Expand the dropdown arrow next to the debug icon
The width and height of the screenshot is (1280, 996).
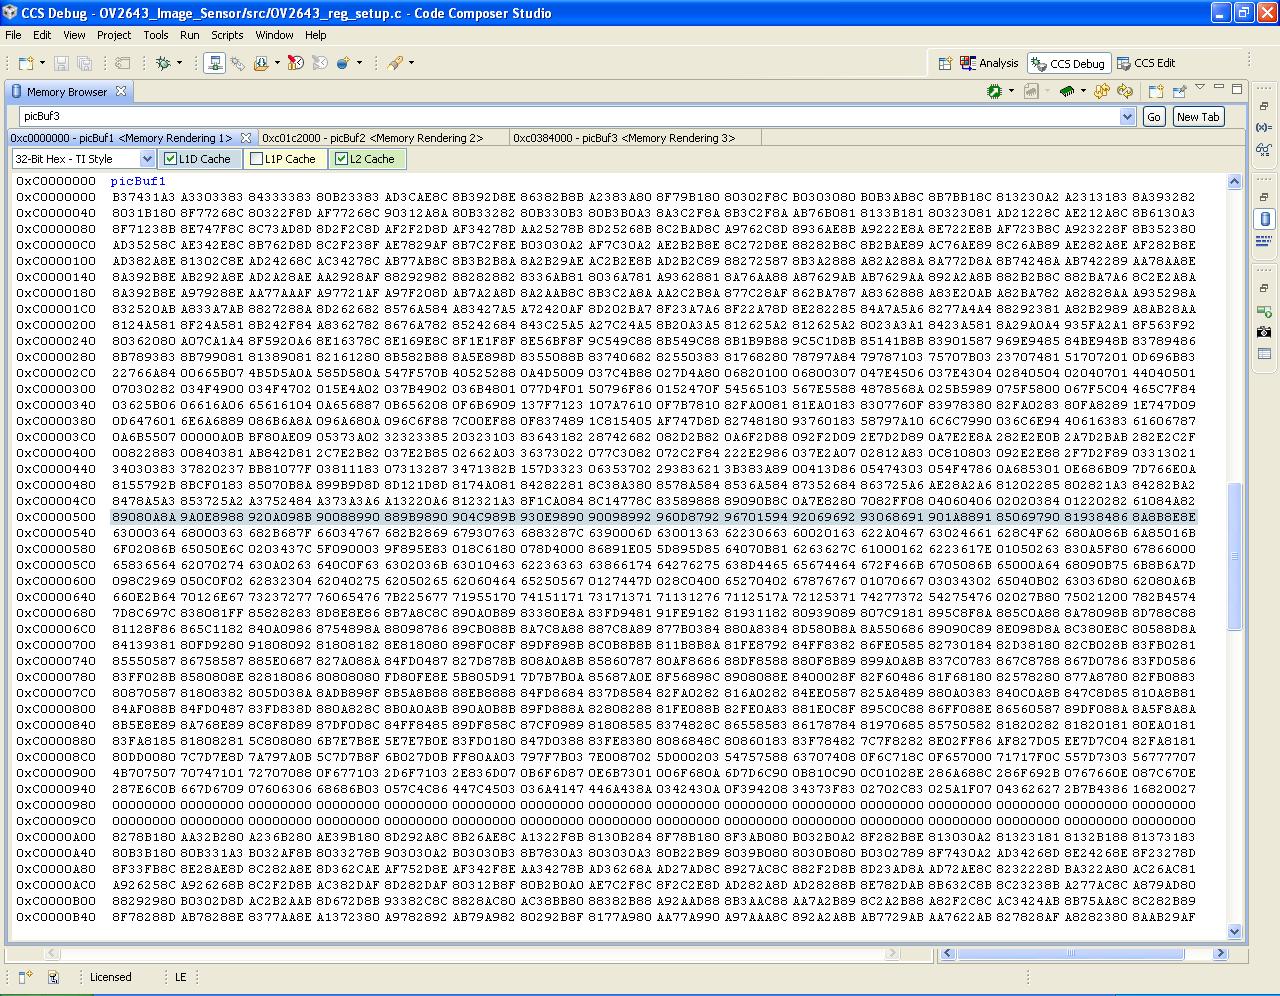179,63
